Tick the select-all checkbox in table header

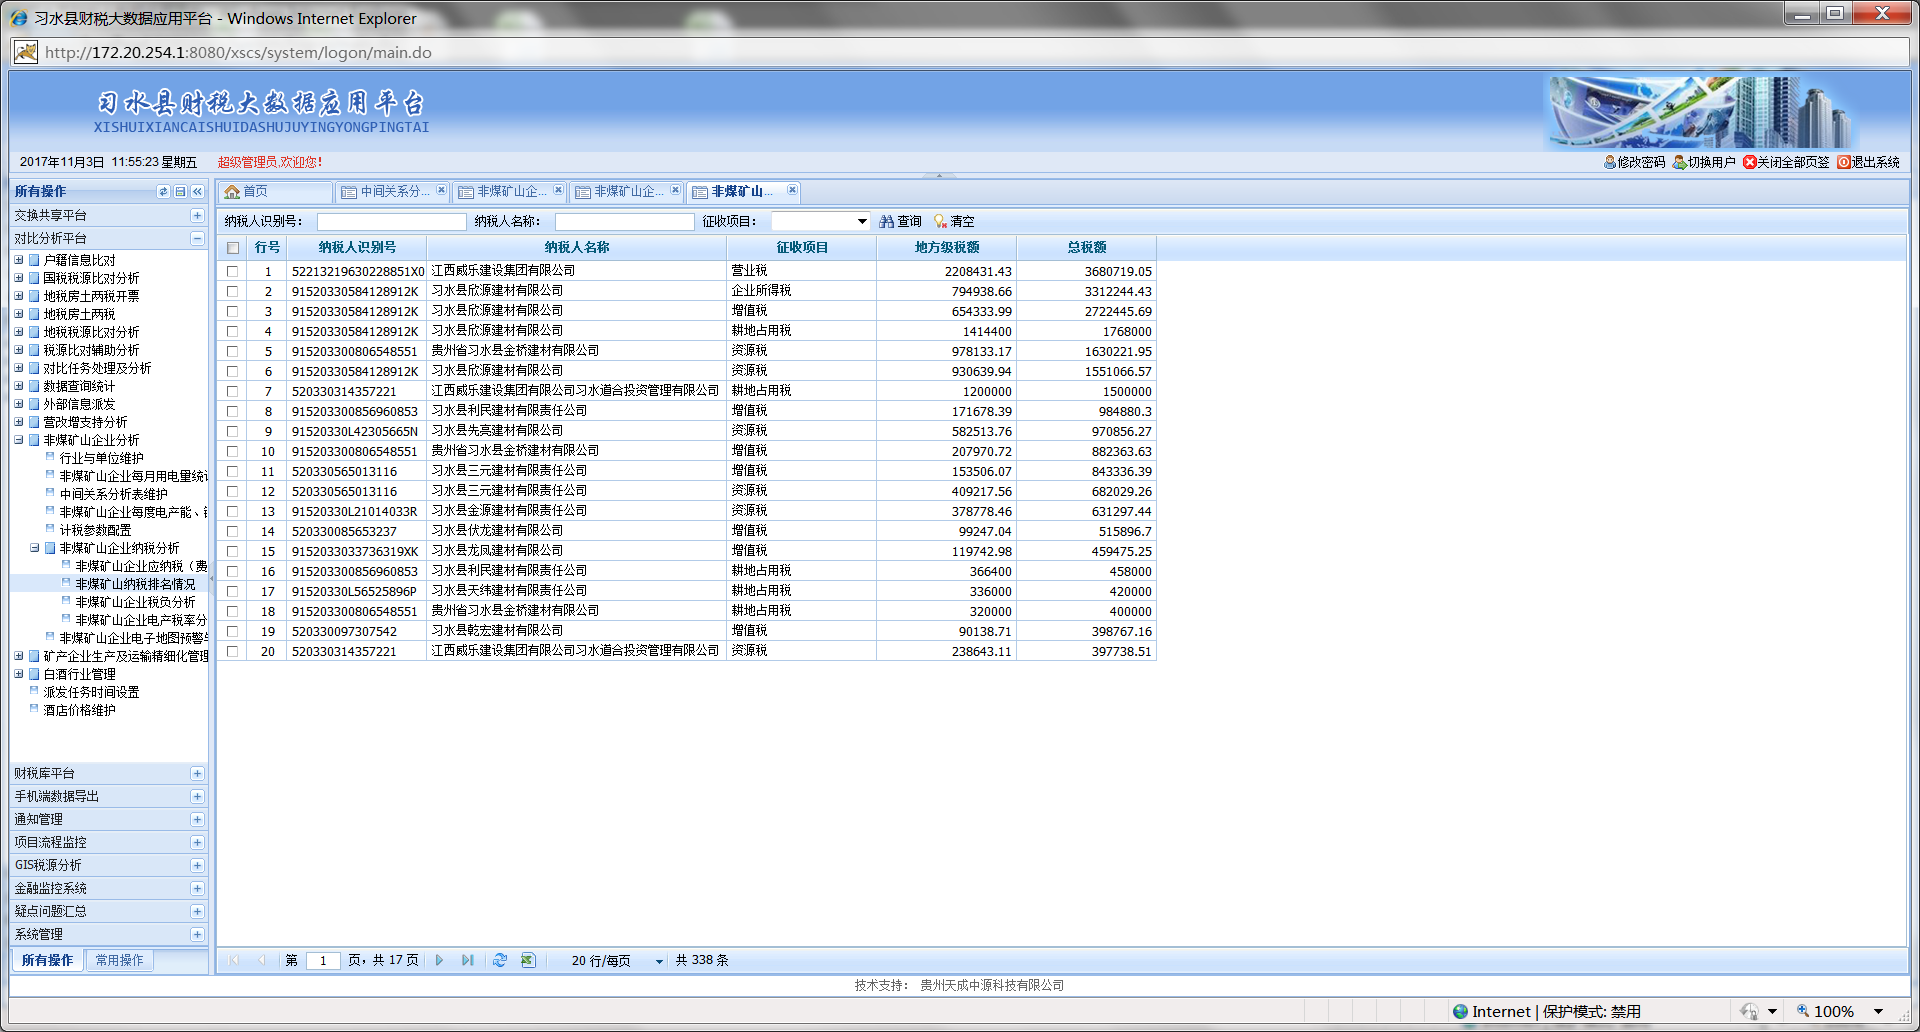click(233, 248)
